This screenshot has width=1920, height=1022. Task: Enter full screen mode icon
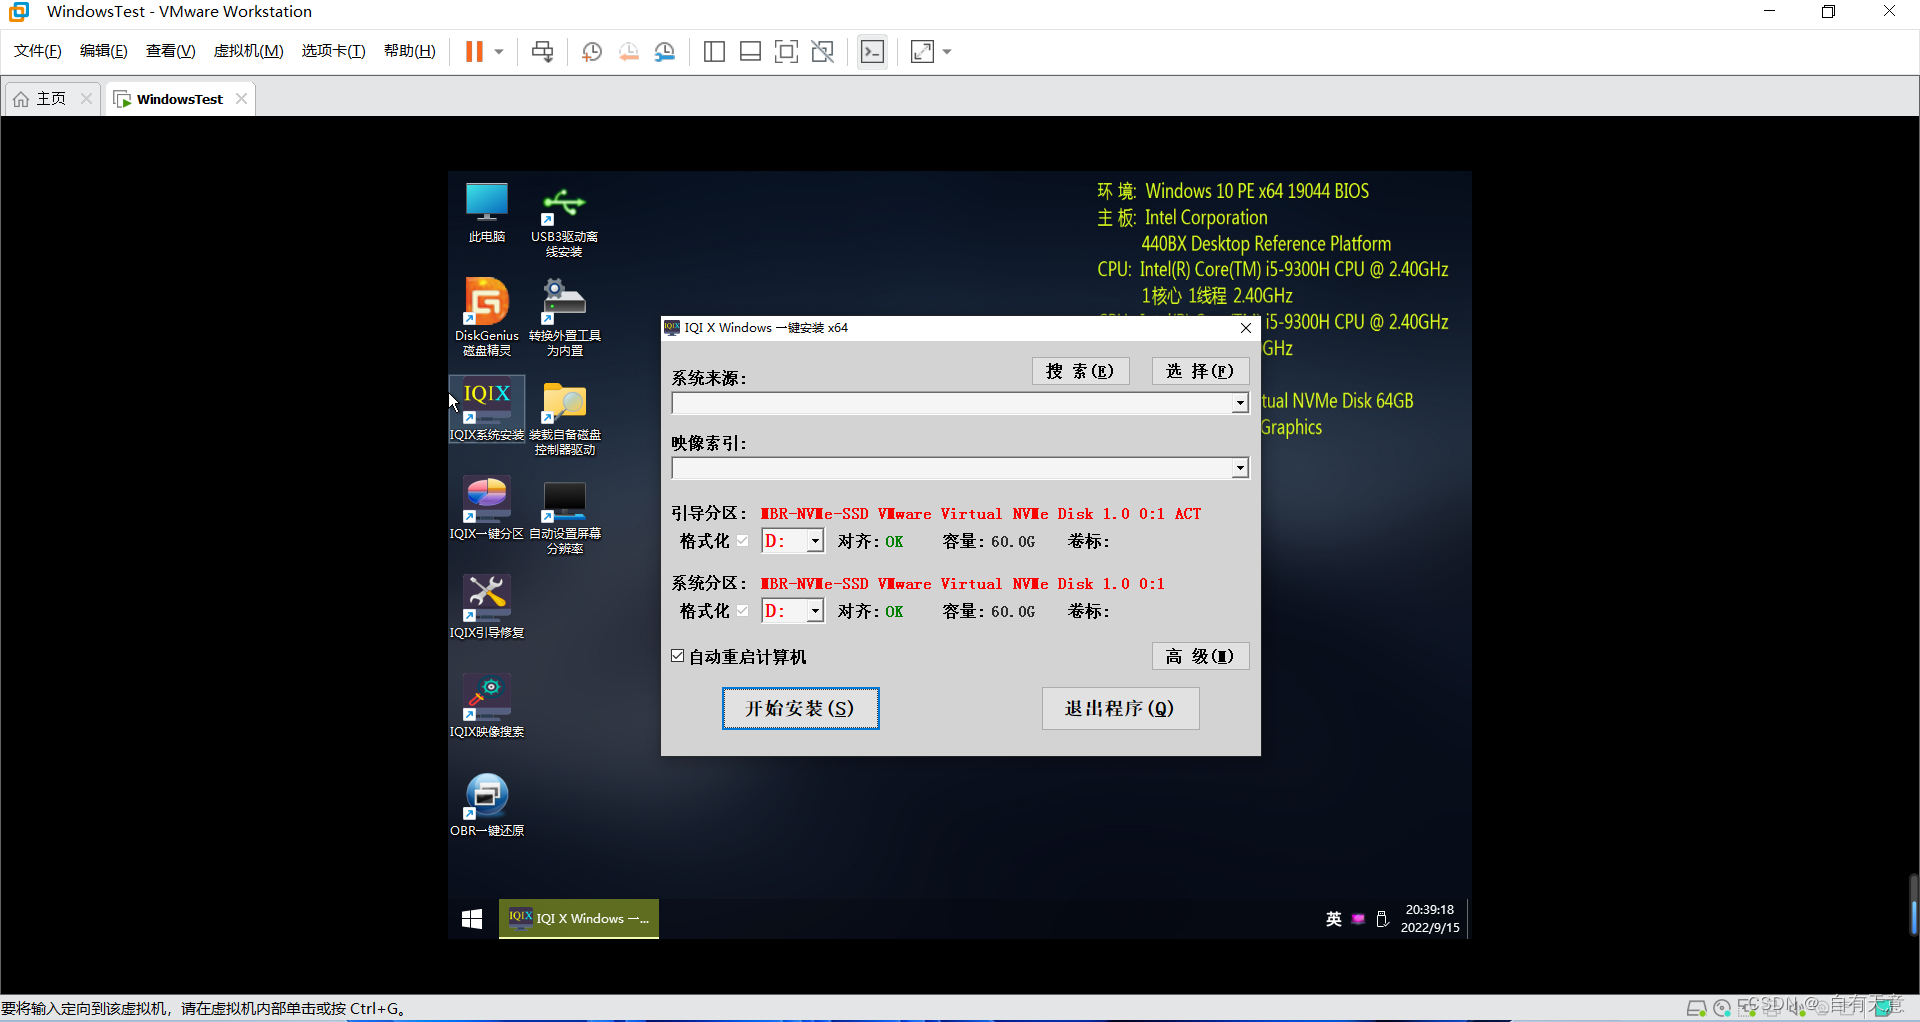787,51
